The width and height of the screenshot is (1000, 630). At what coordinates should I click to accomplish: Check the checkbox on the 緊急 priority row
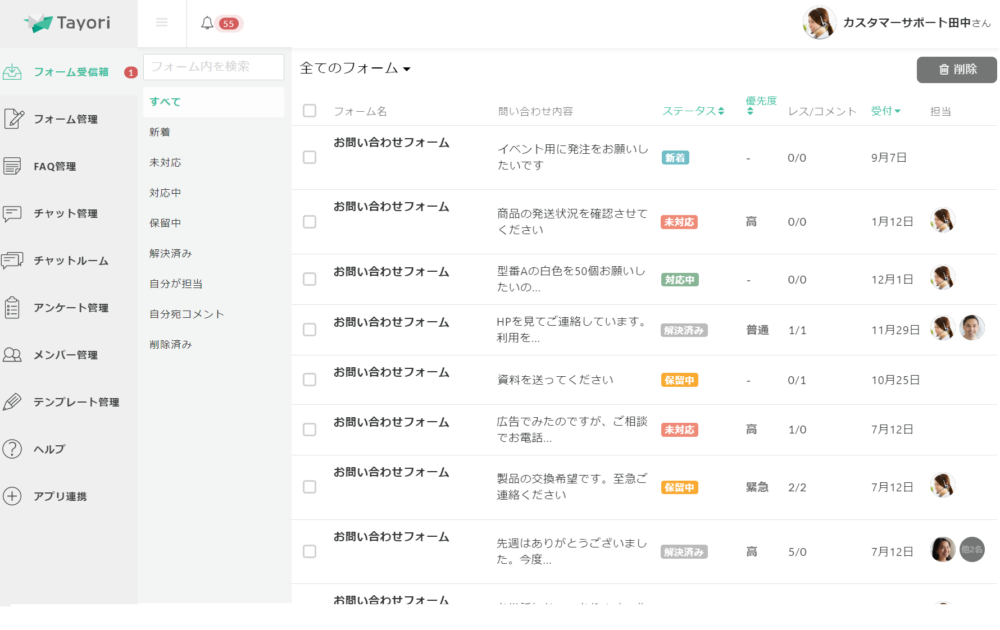click(x=310, y=487)
